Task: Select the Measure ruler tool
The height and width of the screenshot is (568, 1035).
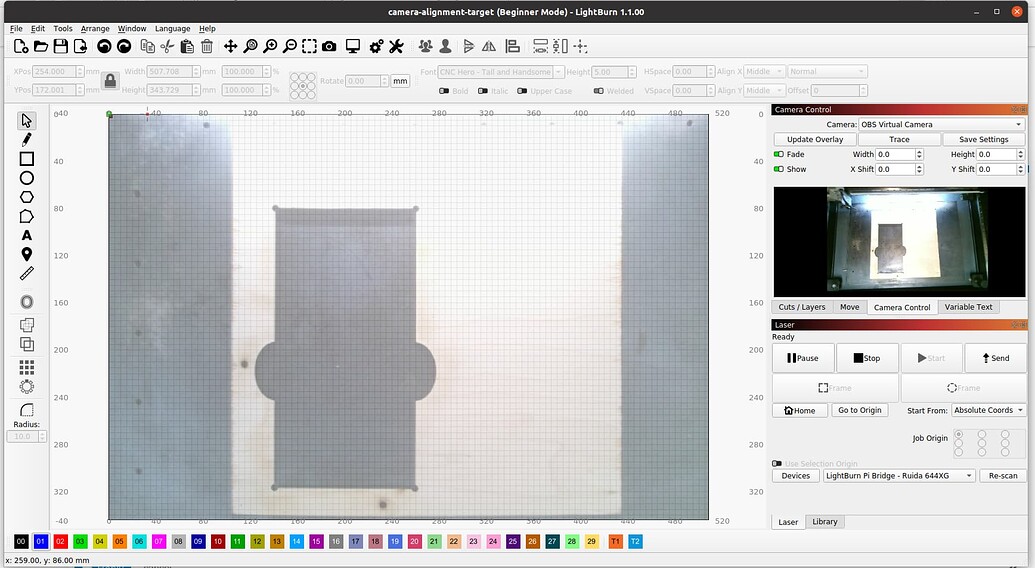Action: click(x=26, y=273)
